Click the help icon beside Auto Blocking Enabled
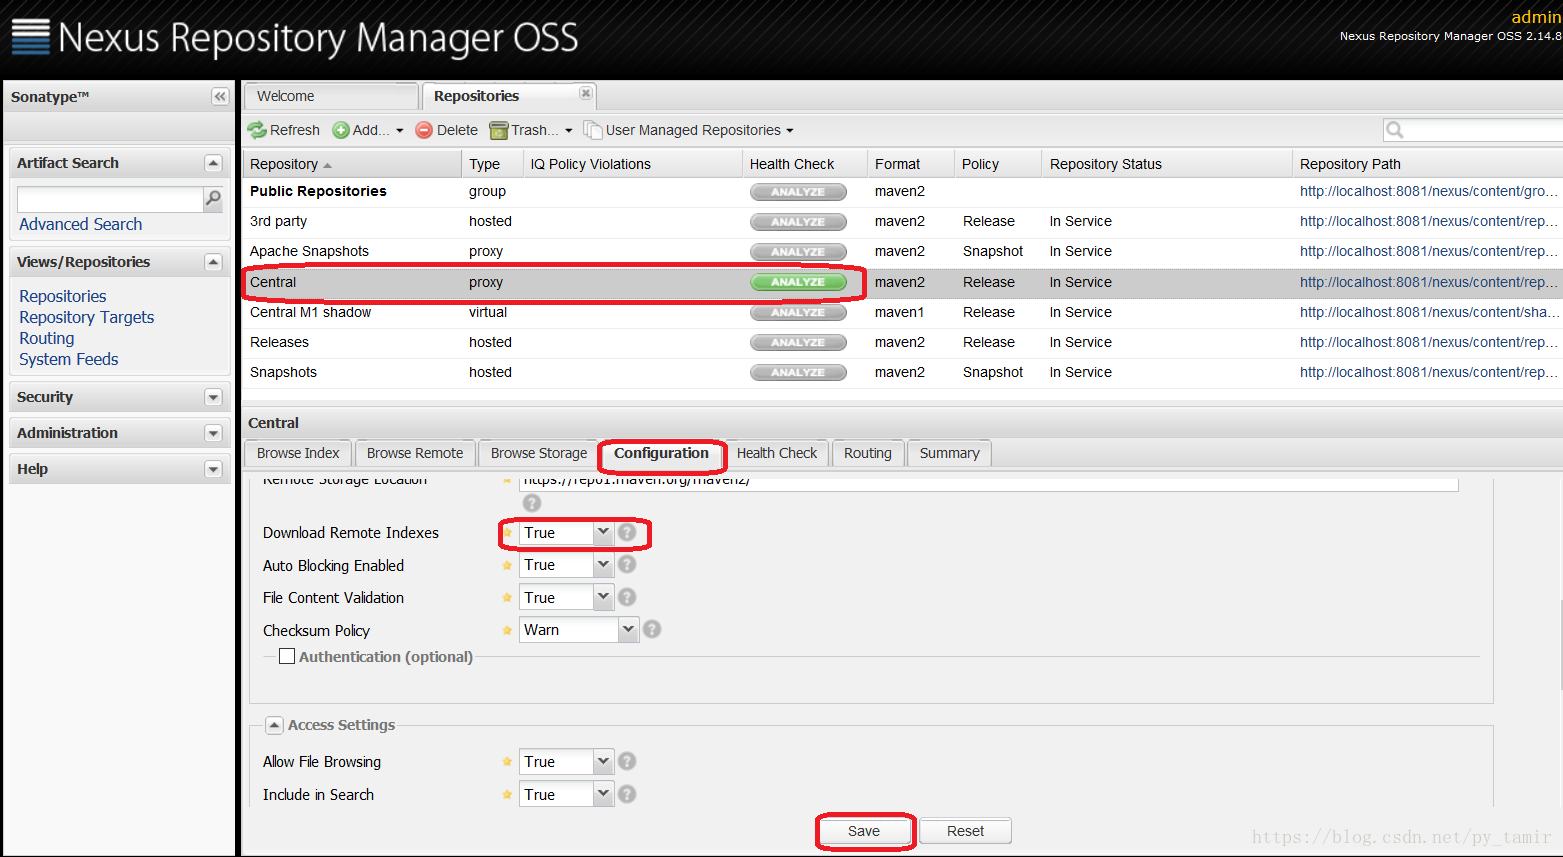 coord(627,564)
